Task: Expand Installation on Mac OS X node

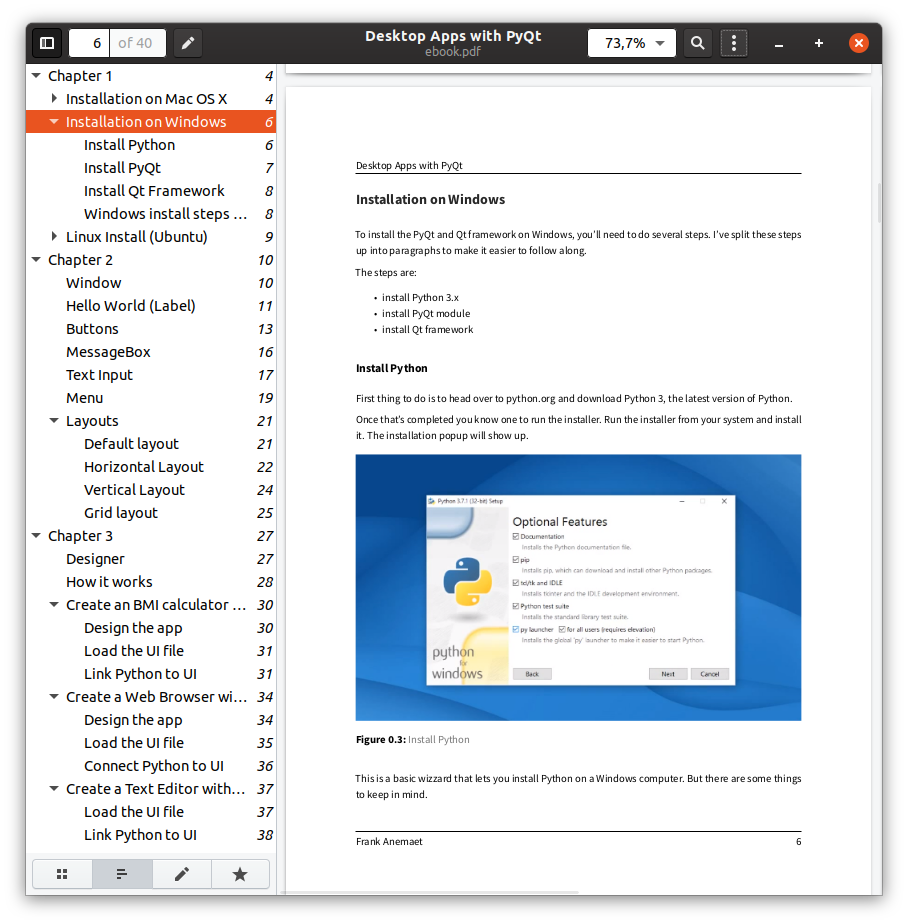Action: (54, 98)
